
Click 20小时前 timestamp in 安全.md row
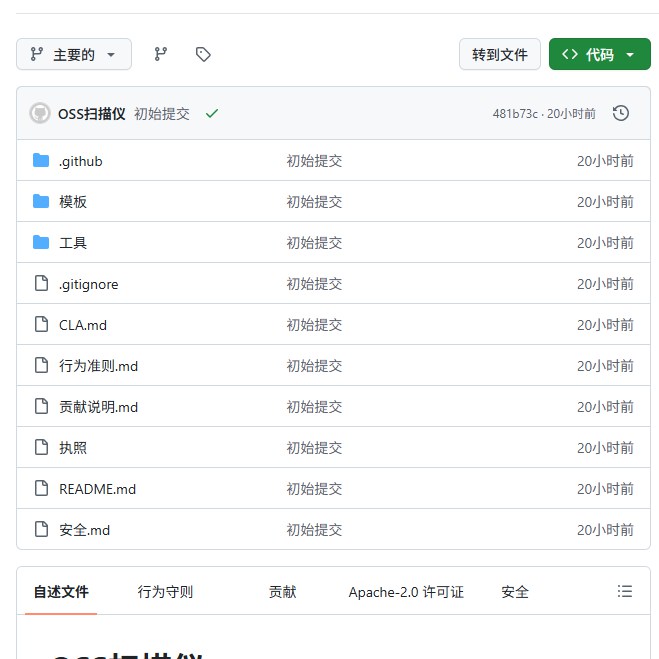click(605, 530)
